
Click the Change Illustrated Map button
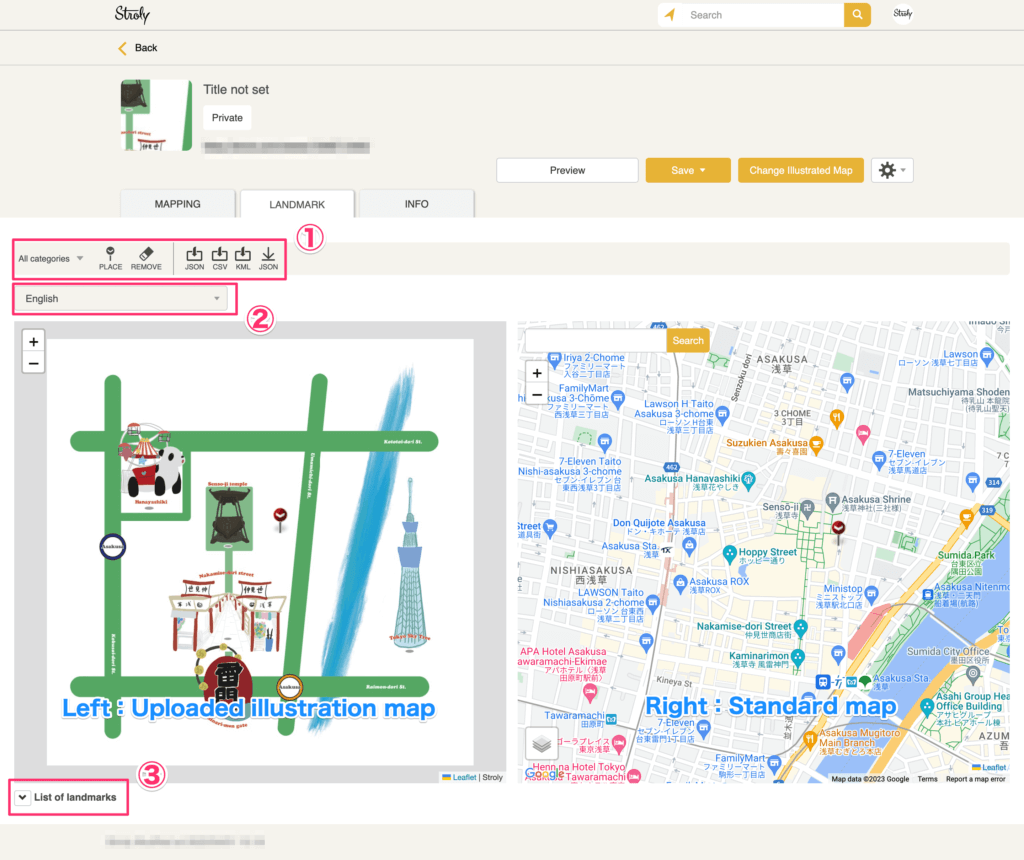801,170
